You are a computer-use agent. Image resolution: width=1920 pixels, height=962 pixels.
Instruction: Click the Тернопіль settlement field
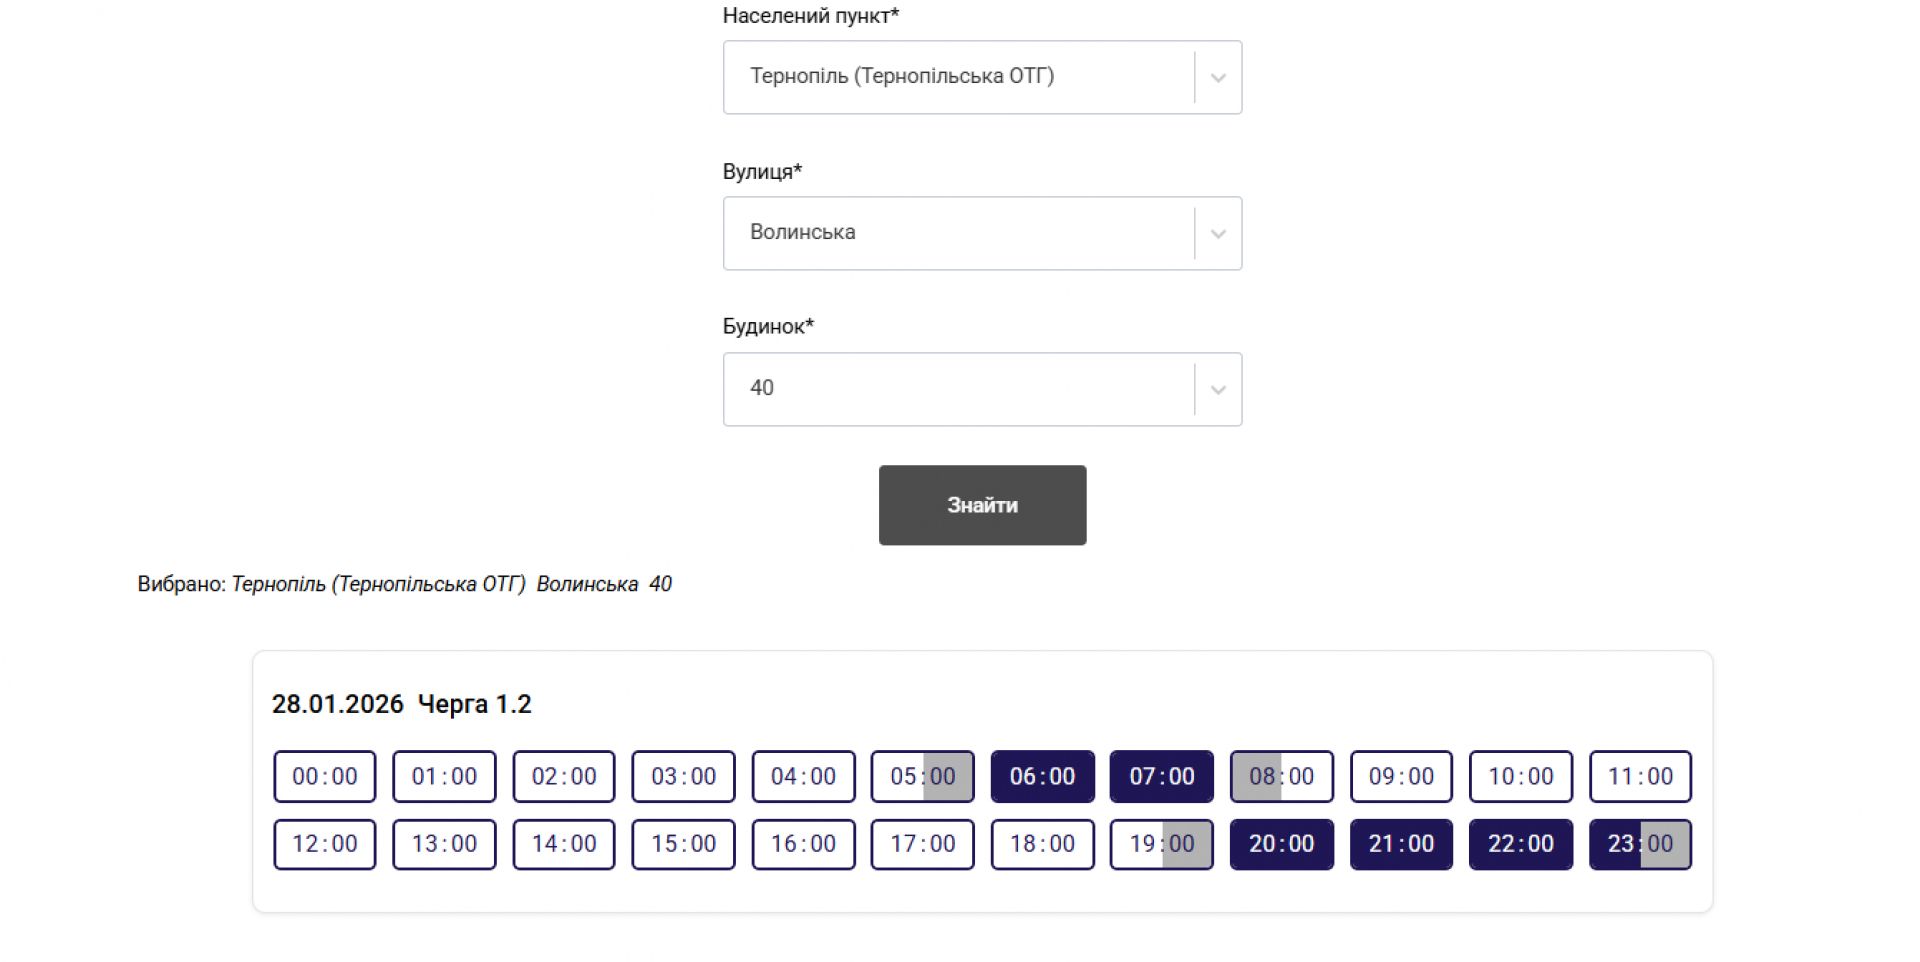957,77
